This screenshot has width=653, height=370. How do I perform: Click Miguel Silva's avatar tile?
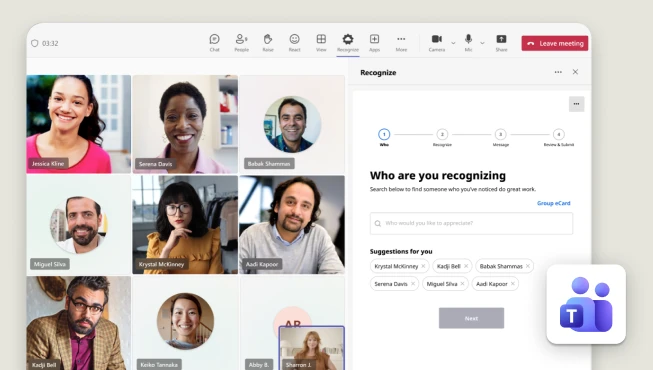(x=79, y=225)
